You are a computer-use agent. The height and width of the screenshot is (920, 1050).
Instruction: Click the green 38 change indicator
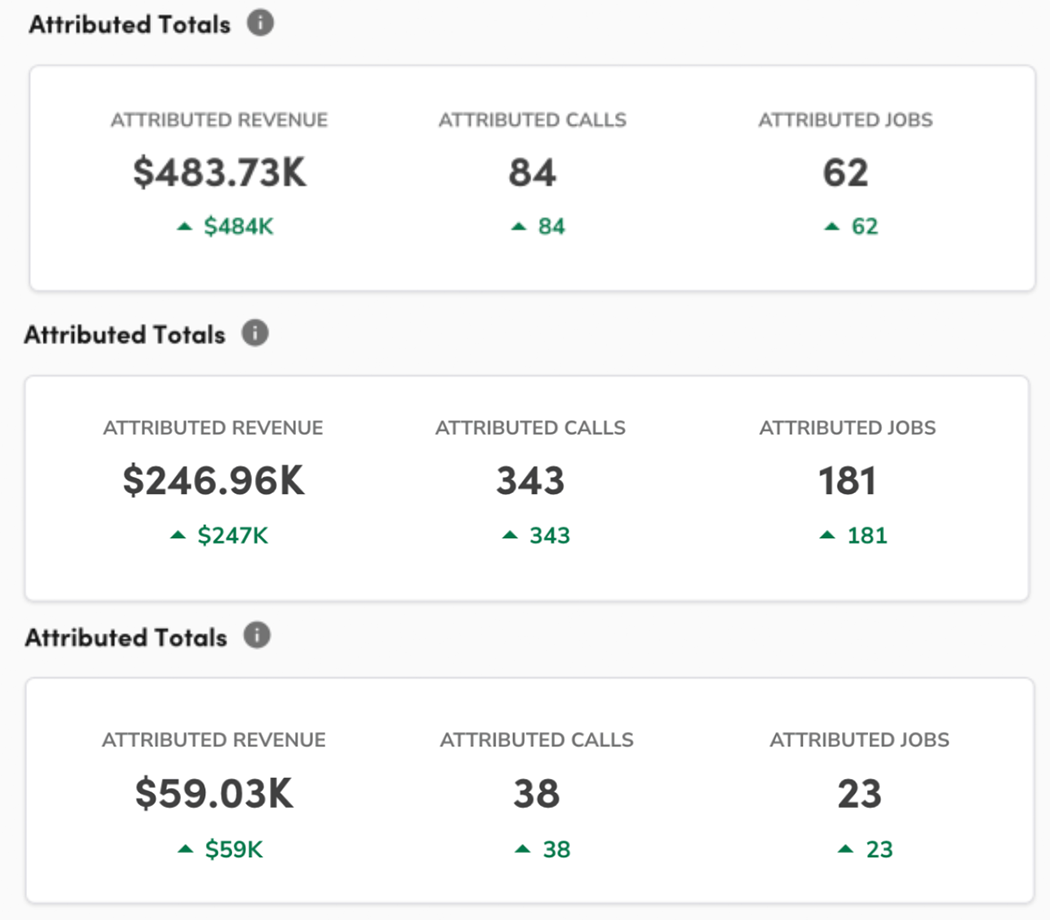(x=556, y=849)
